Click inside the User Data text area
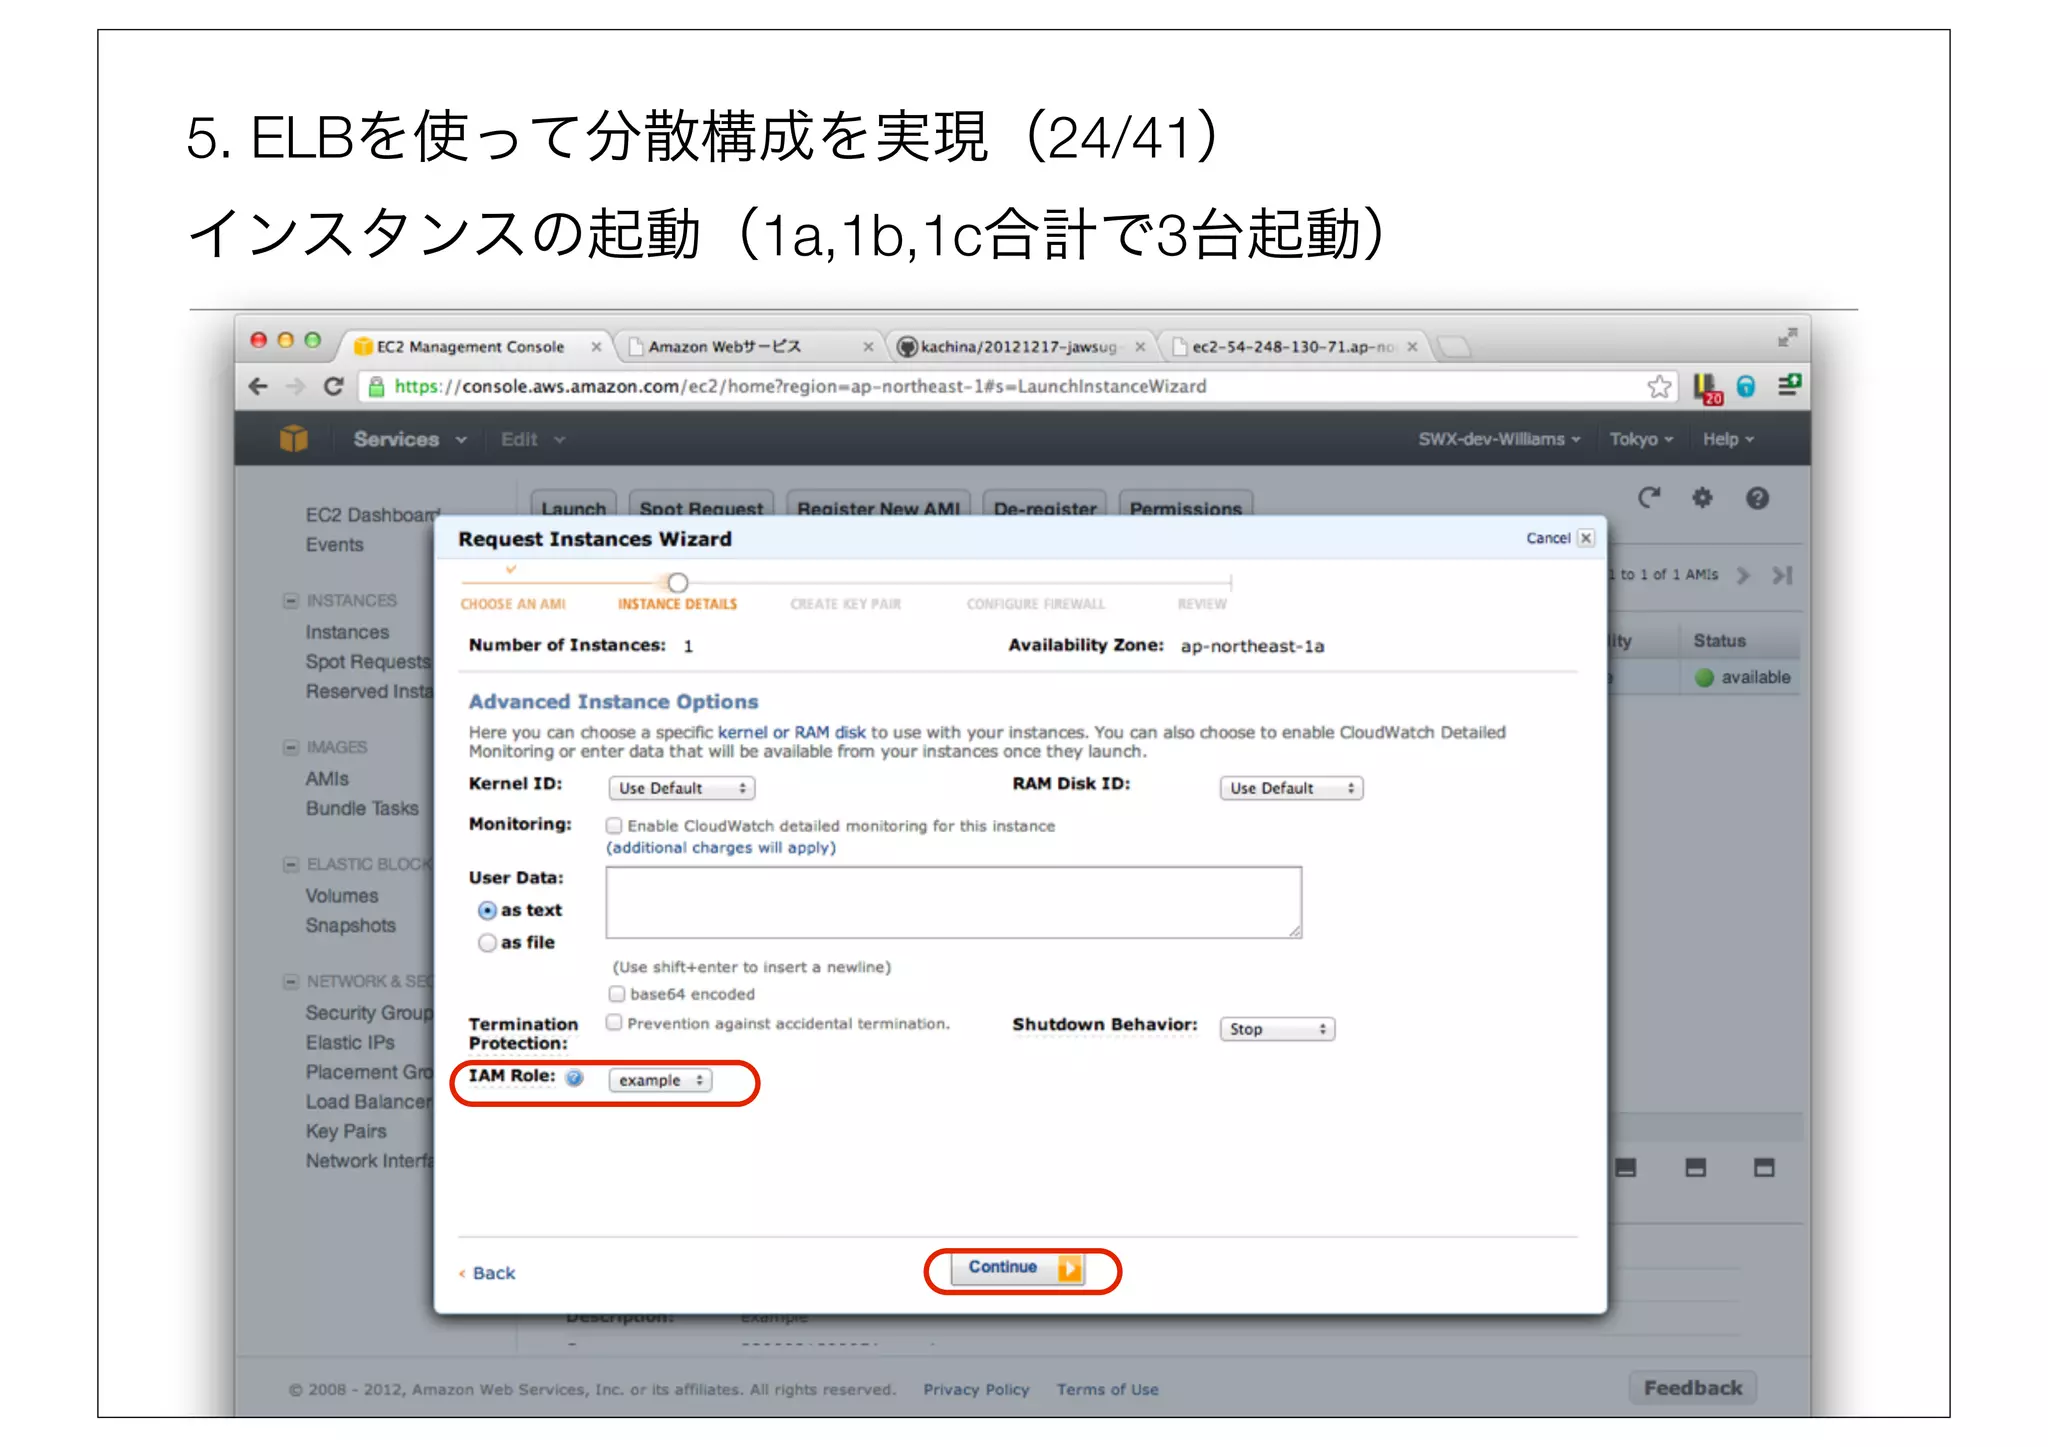Viewport: 2048px width, 1447px height. [x=953, y=902]
